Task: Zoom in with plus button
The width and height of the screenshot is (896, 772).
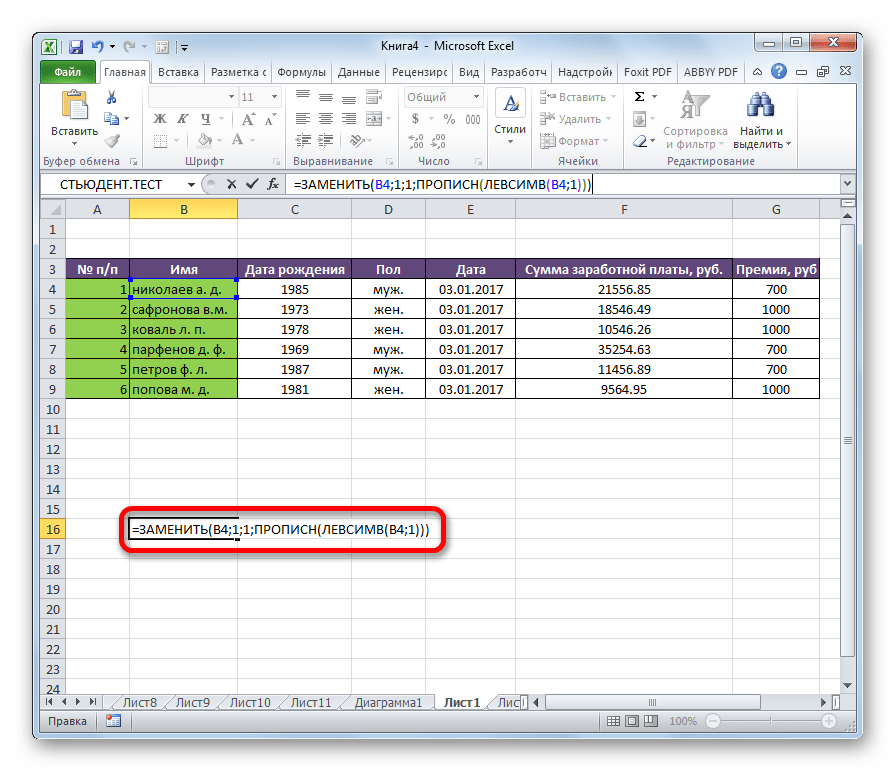Action: coord(829,721)
